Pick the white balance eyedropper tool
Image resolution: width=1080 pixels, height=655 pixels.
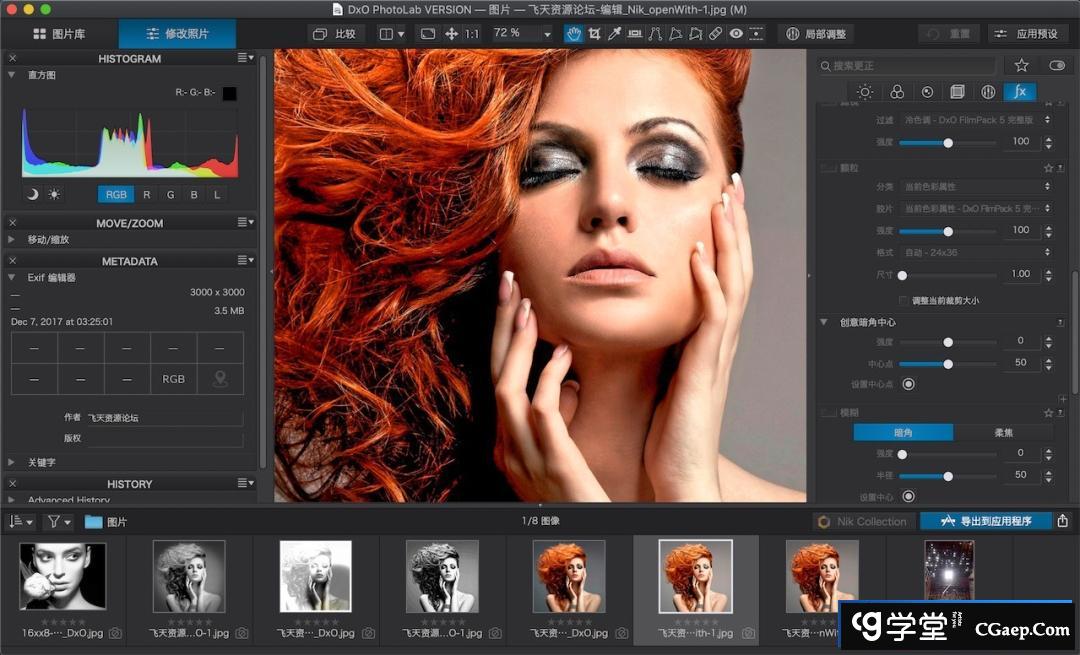(x=615, y=34)
